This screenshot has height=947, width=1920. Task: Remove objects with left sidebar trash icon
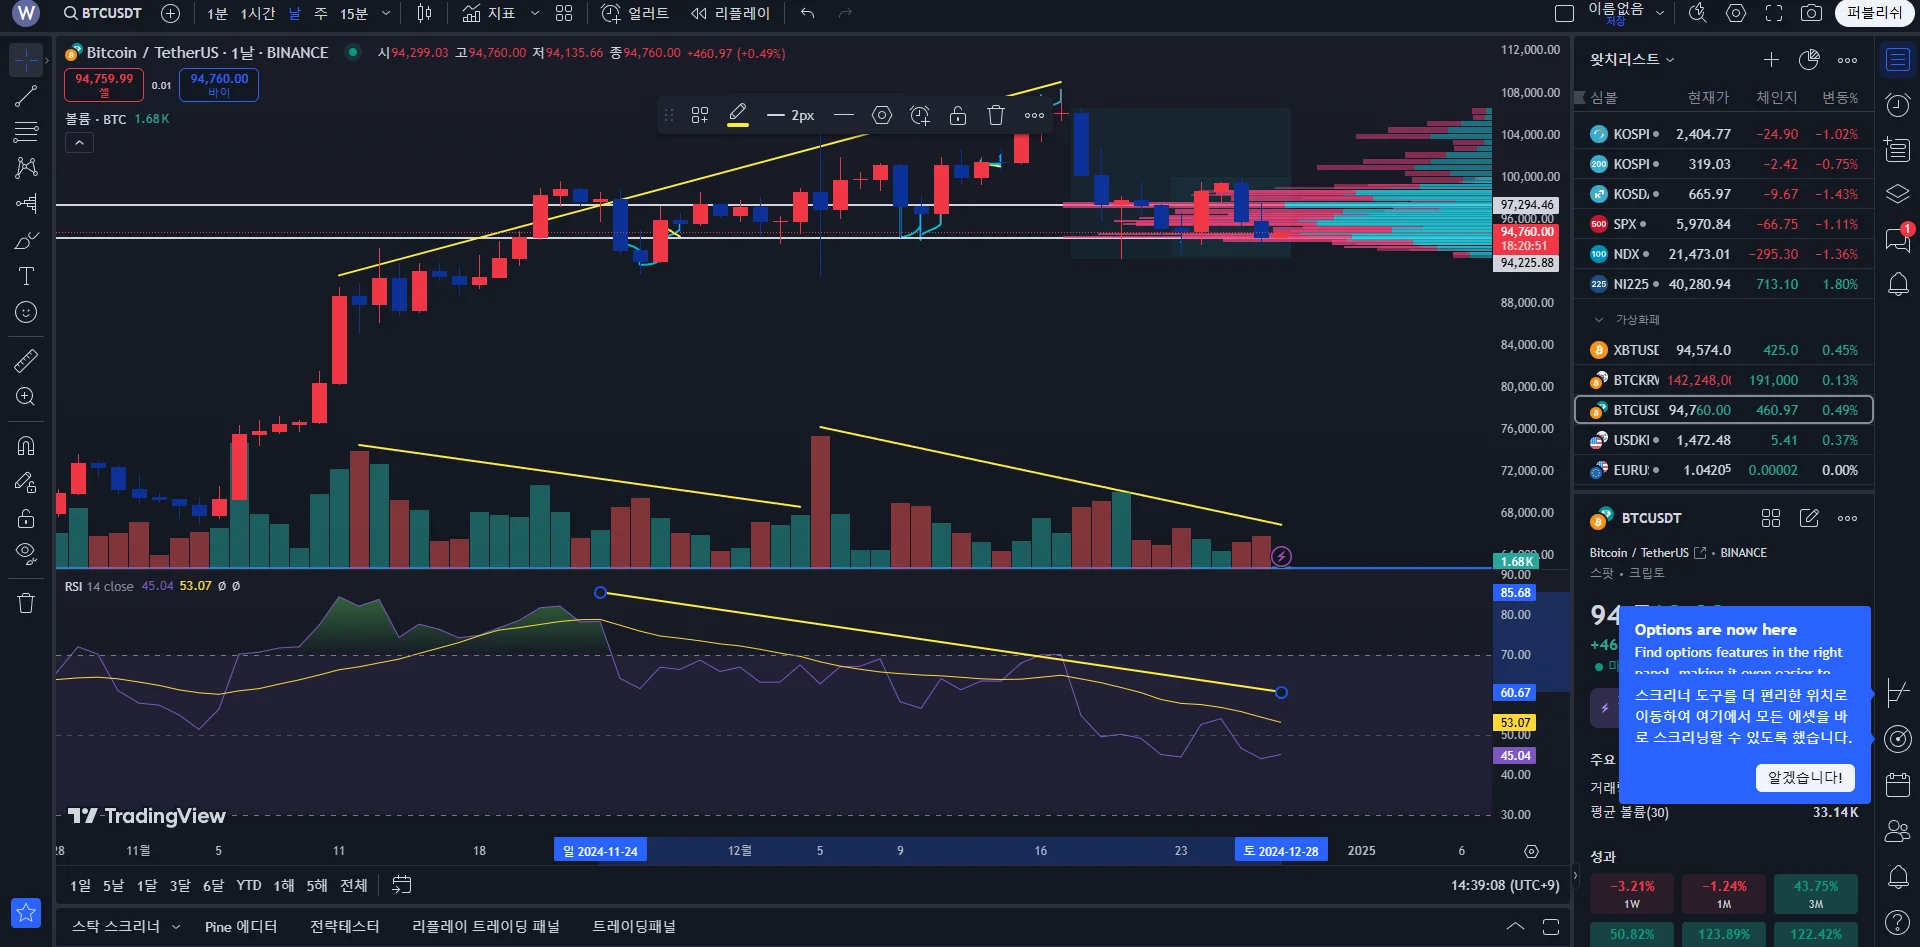pos(26,603)
